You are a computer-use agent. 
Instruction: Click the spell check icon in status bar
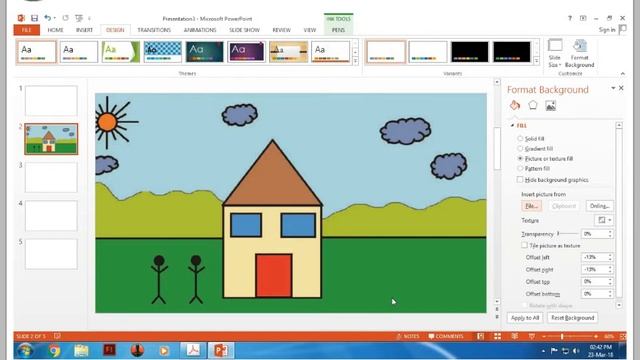pyautogui.click(x=57, y=336)
